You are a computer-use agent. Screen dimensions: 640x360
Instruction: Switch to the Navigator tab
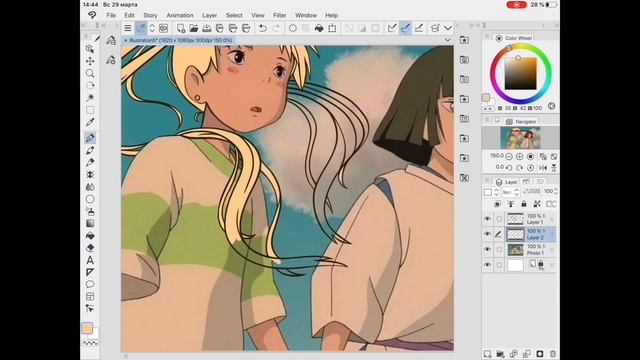(x=521, y=122)
